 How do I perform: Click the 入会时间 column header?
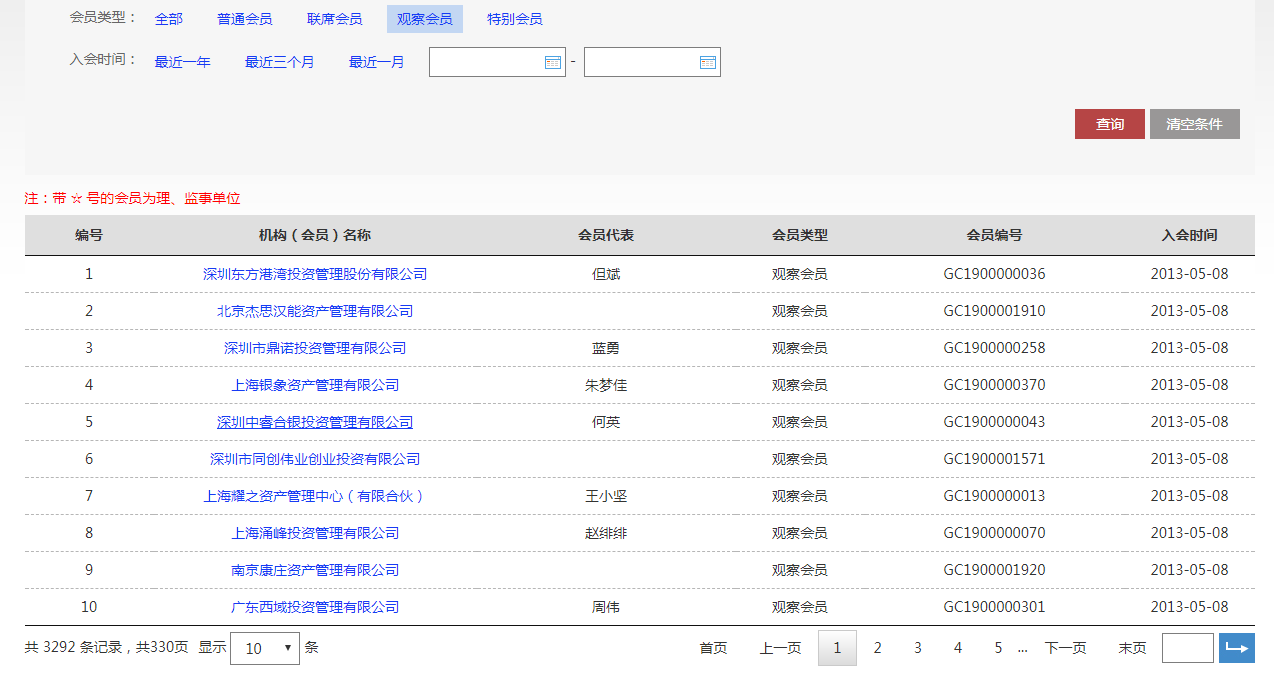(x=1189, y=236)
